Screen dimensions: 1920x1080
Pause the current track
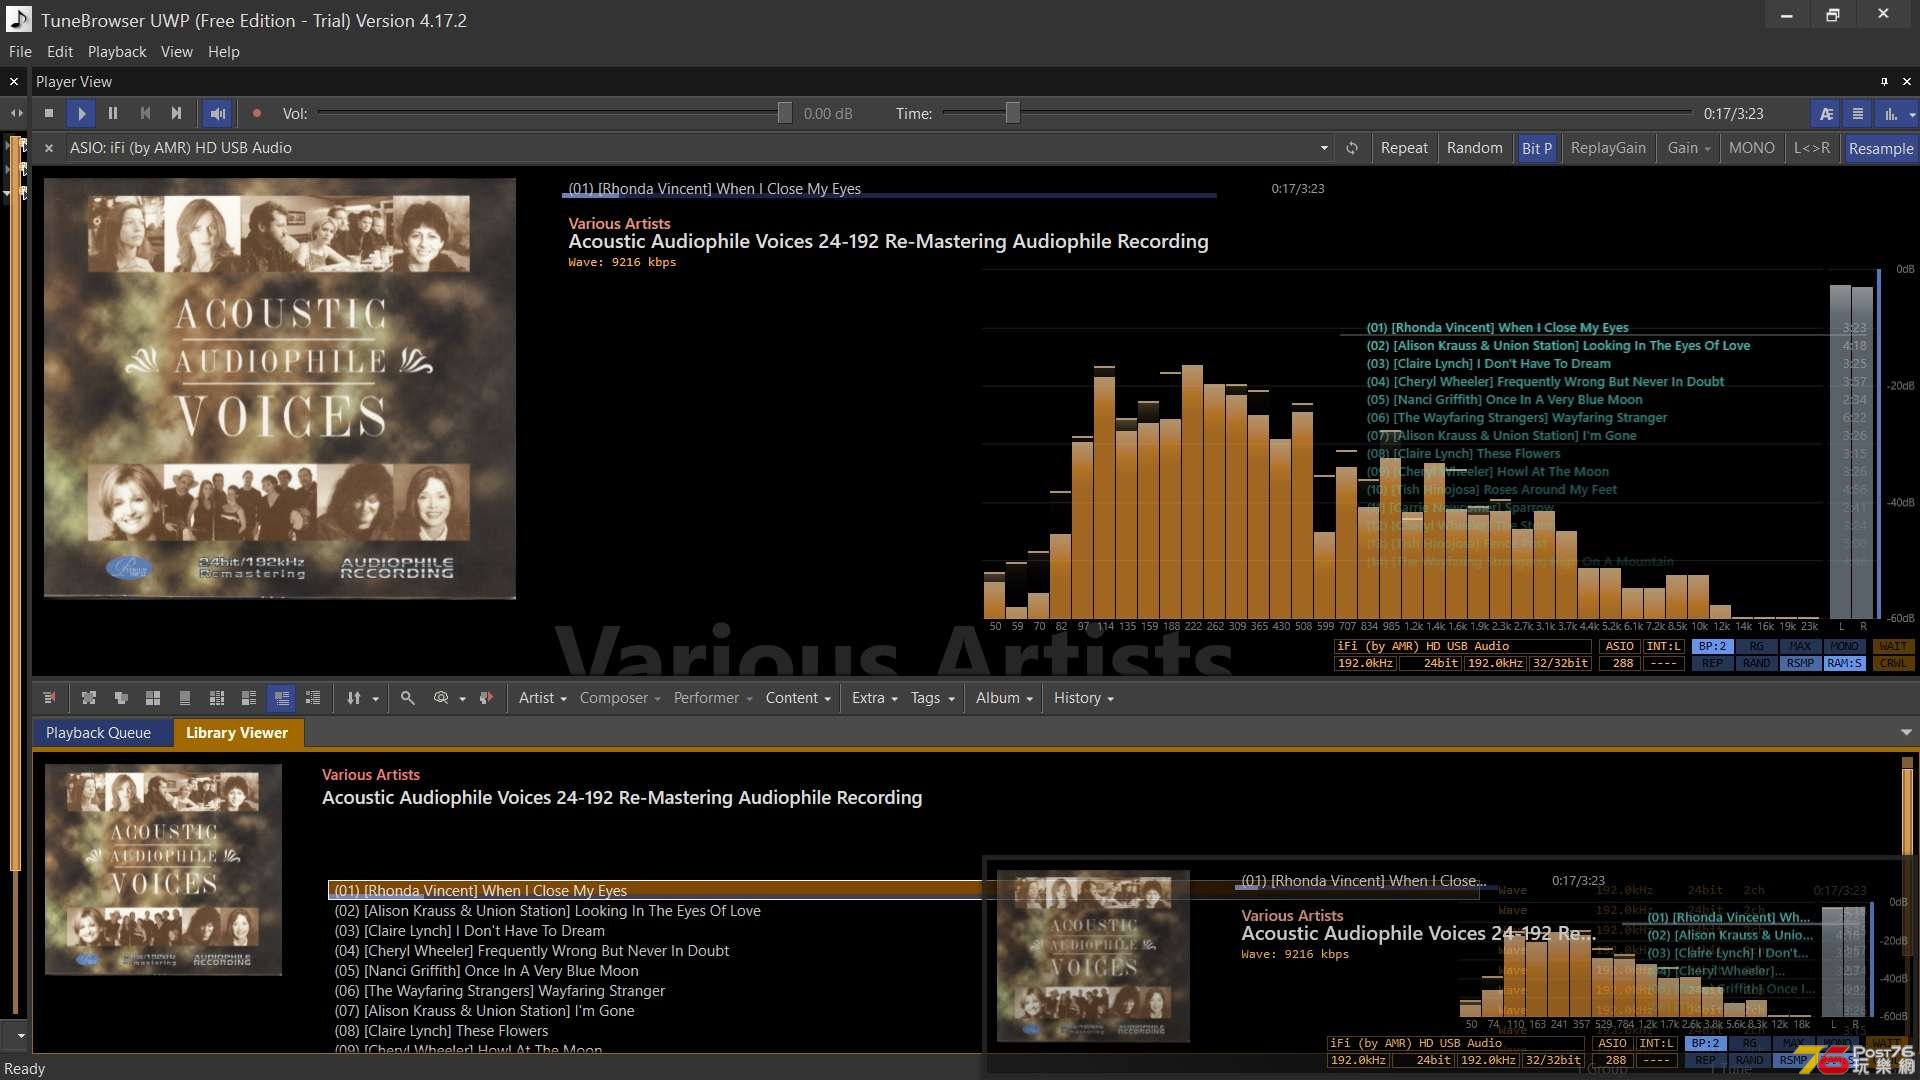click(x=113, y=114)
